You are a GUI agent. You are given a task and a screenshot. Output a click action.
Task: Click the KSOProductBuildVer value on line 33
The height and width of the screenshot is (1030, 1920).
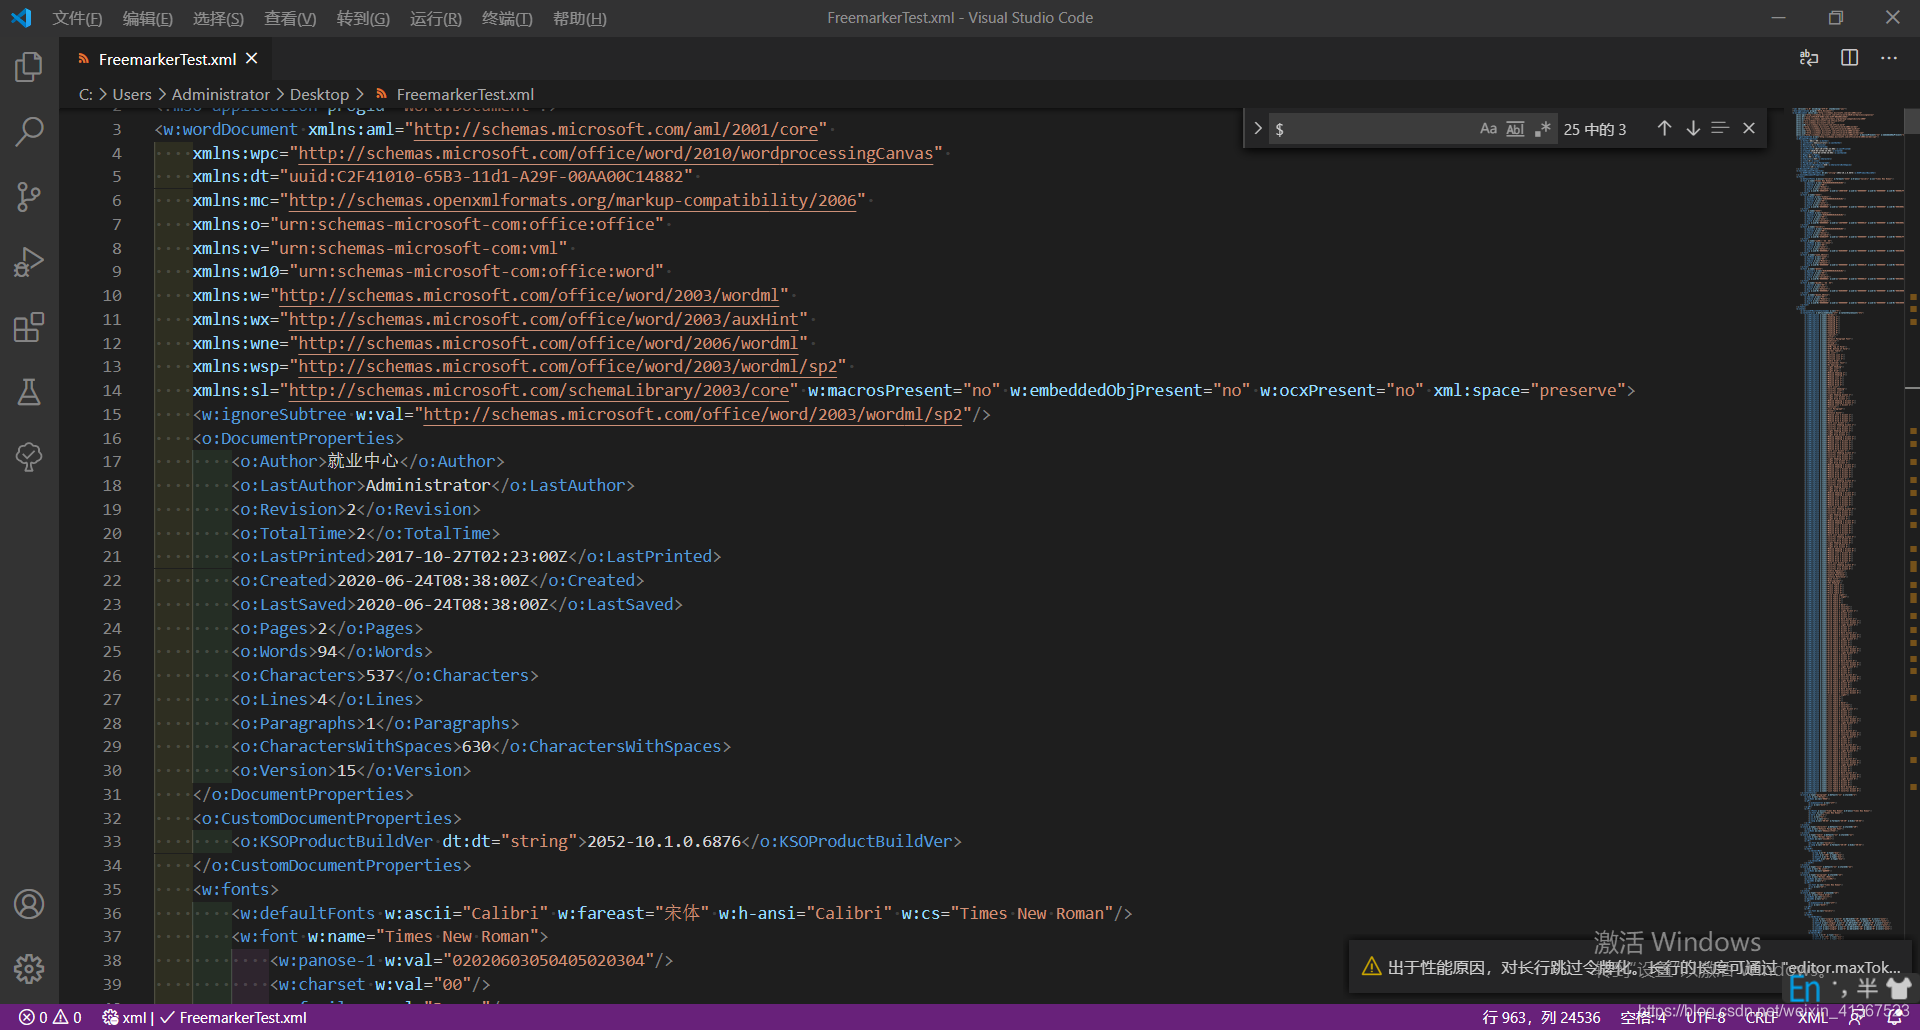[x=664, y=841]
